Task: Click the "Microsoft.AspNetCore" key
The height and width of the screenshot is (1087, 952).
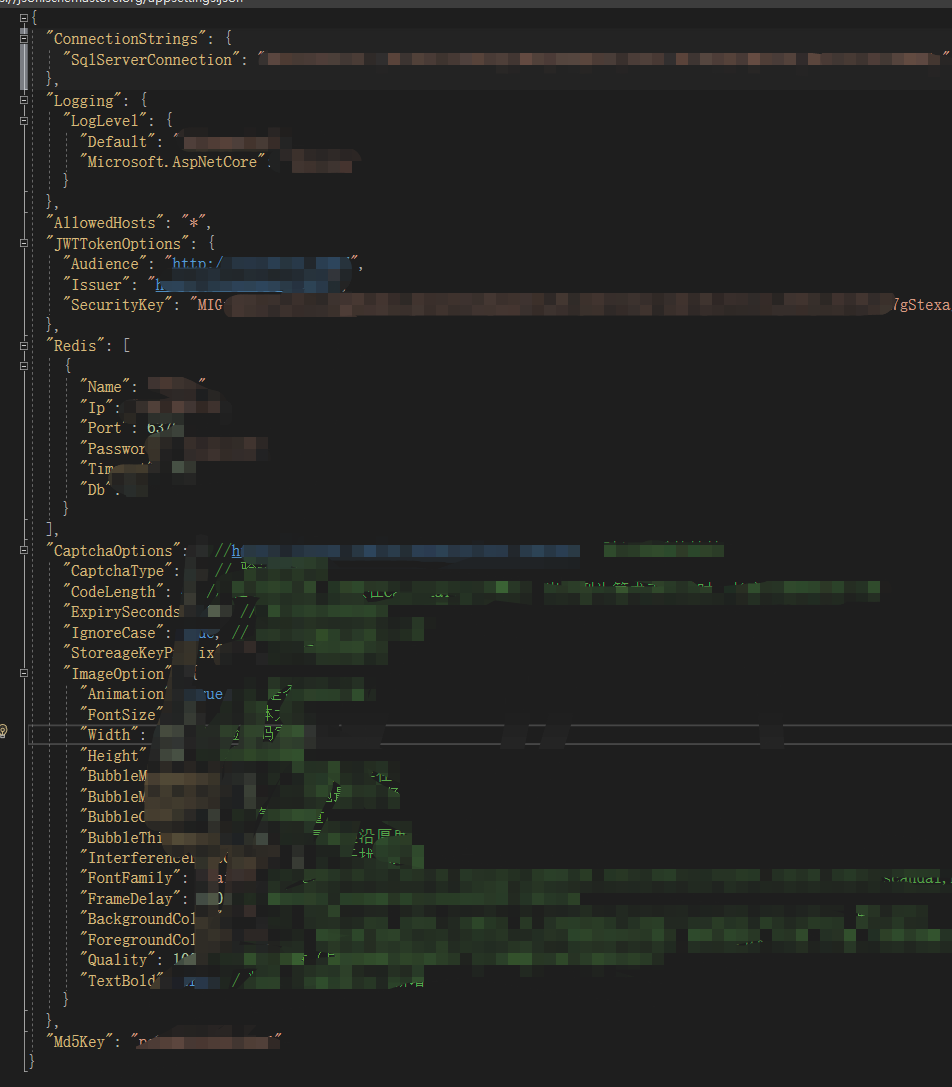Action: point(172,162)
